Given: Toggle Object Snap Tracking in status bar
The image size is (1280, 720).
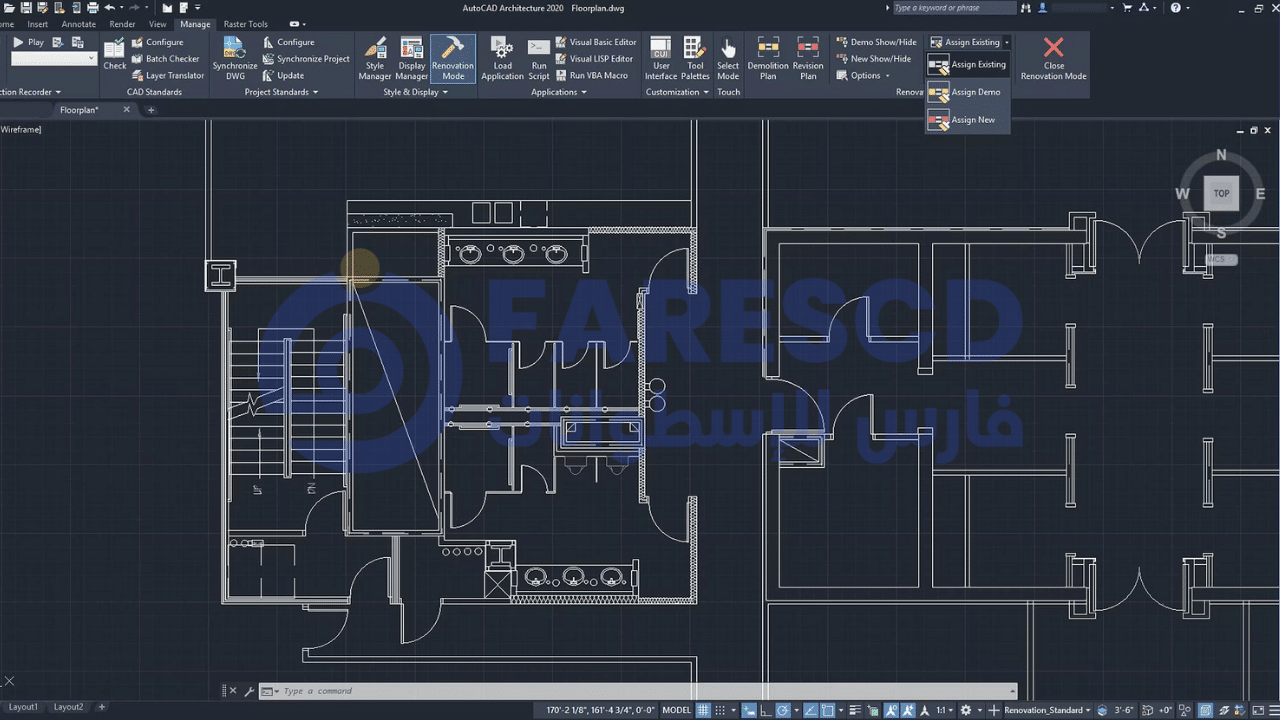Looking at the screenshot, I should [810, 710].
